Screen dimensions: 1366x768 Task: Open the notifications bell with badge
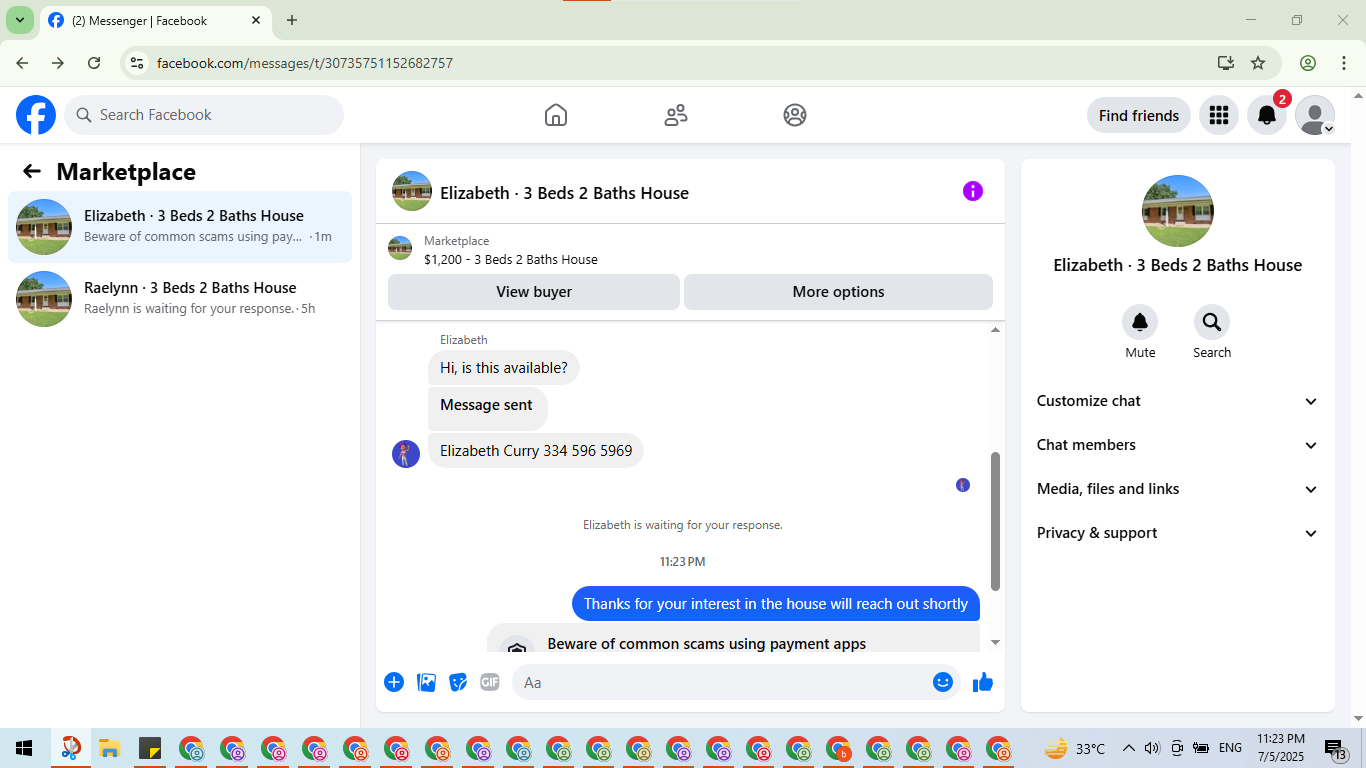point(1267,115)
